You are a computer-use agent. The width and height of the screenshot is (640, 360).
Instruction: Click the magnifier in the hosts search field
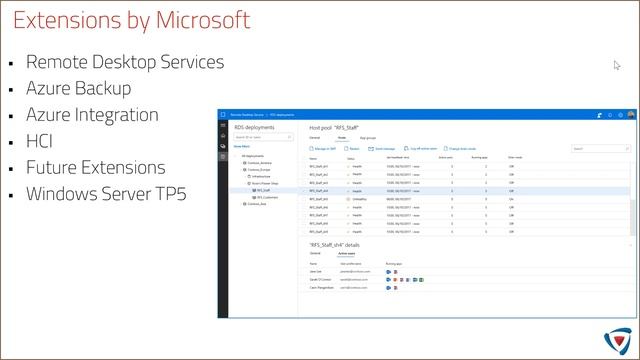tap(627, 149)
